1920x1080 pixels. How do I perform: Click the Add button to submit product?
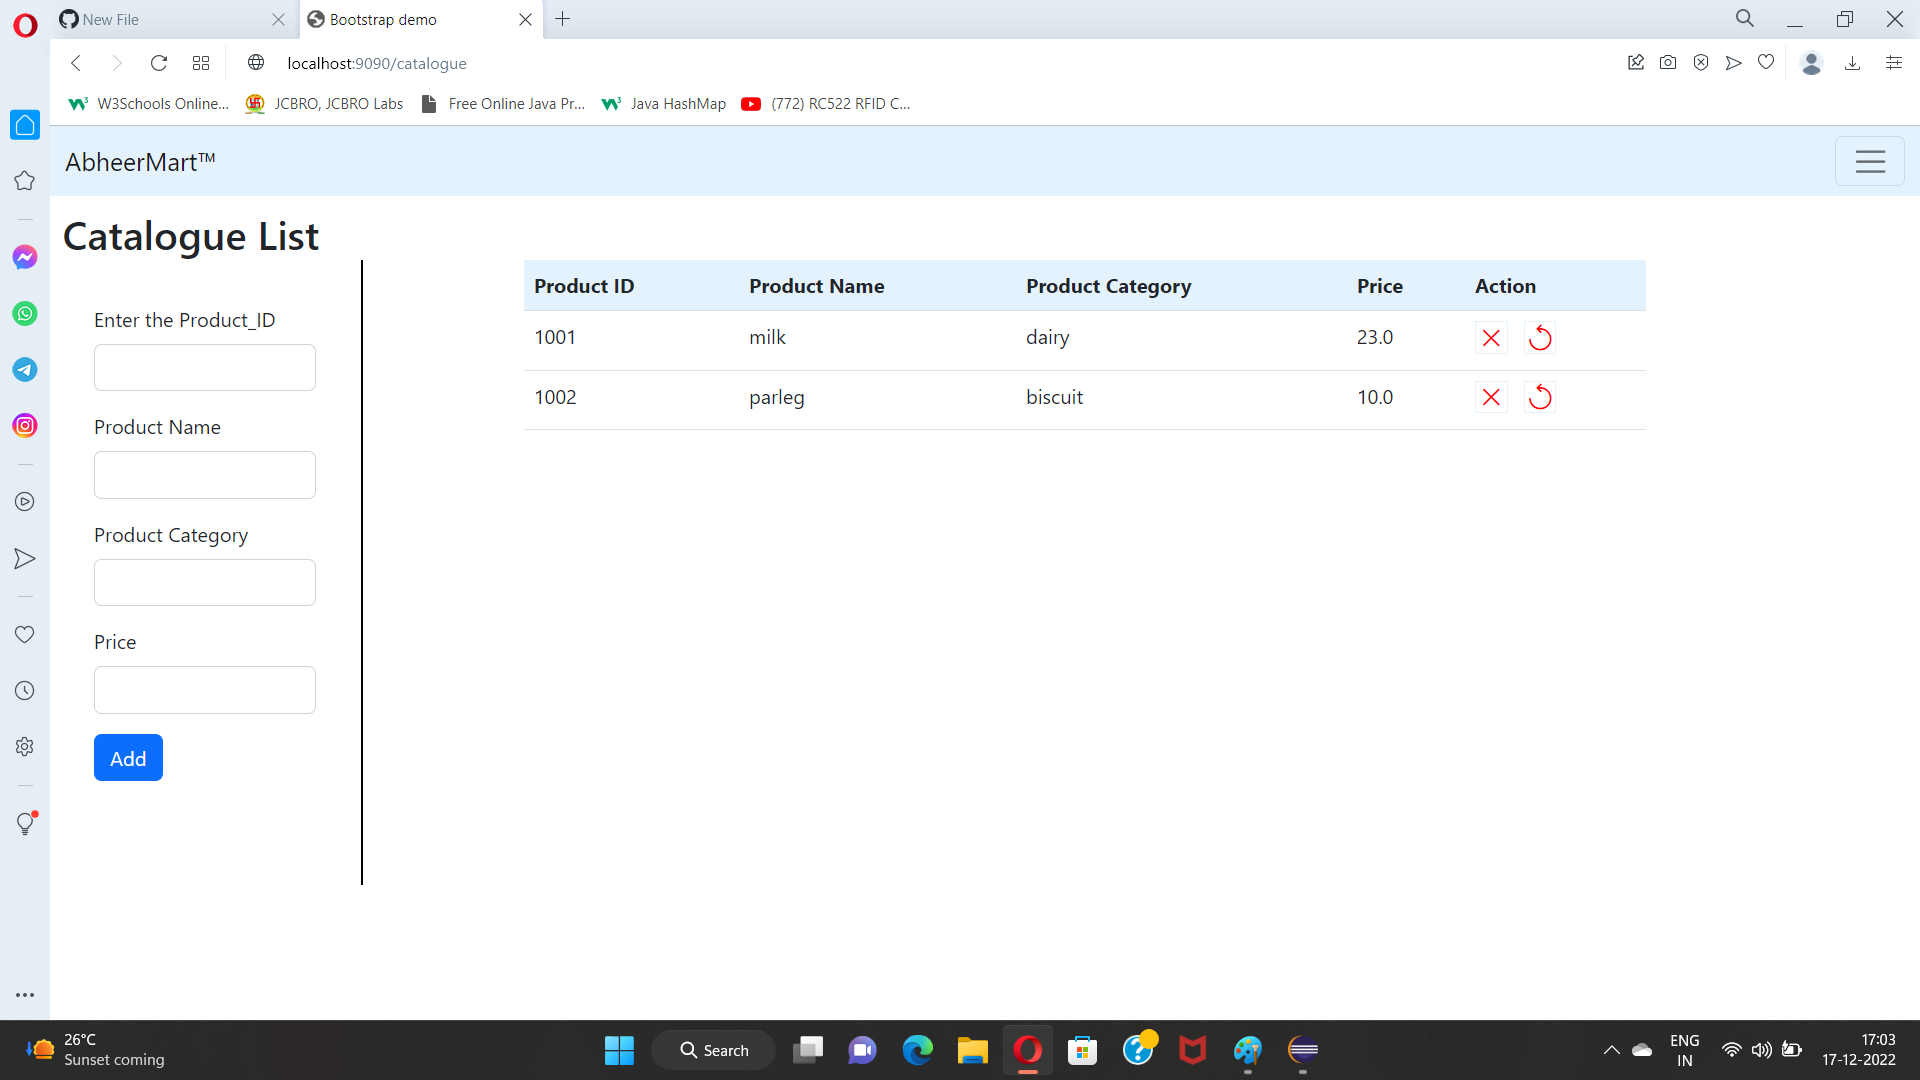click(127, 757)
